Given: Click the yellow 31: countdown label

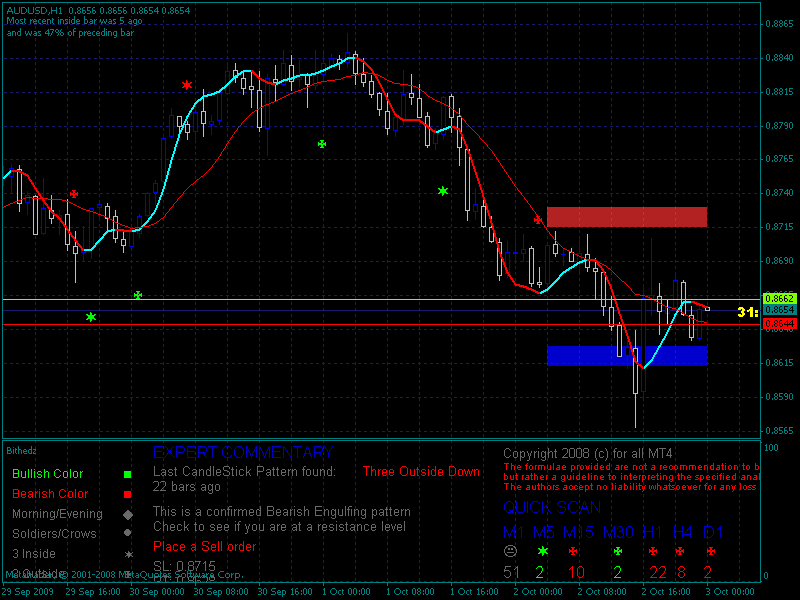Looking at the screenshot, I should 748,312.
